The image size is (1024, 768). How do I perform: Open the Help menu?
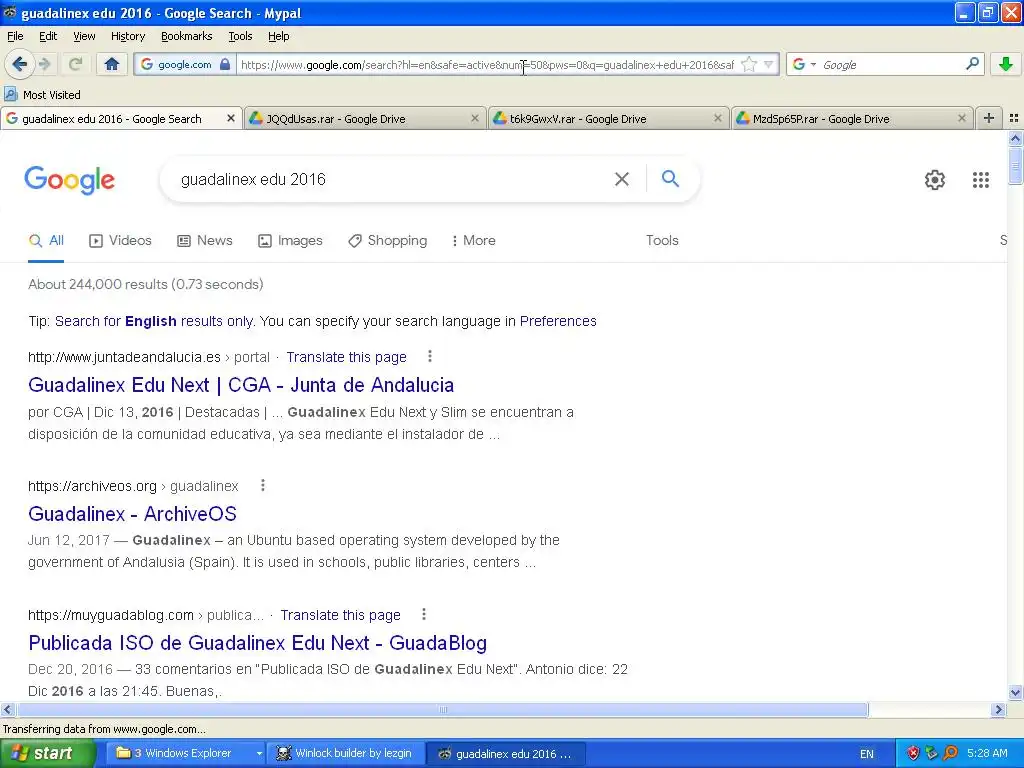pyautogui.click(x=279, y=36)
